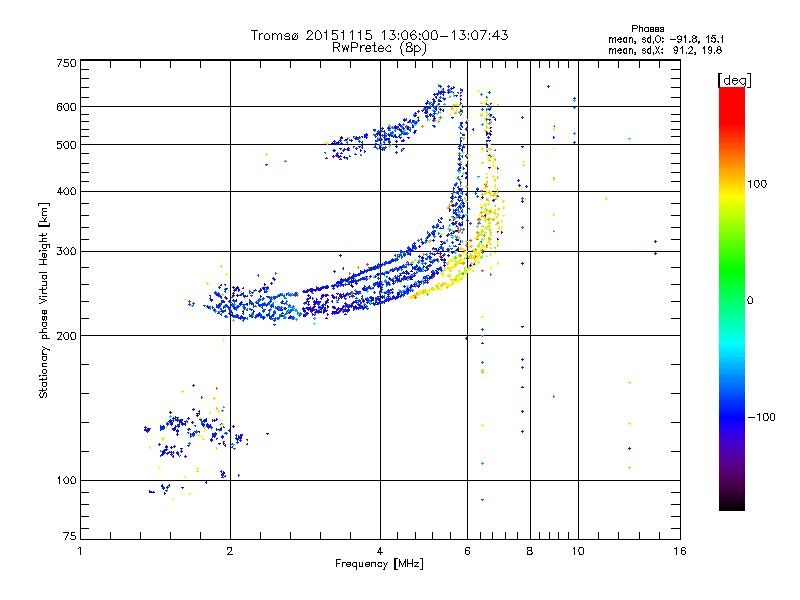Click the x-axis tick label '6'
Image resolution: width=800 pixels, height=600 pixels.
click(467, 551)
